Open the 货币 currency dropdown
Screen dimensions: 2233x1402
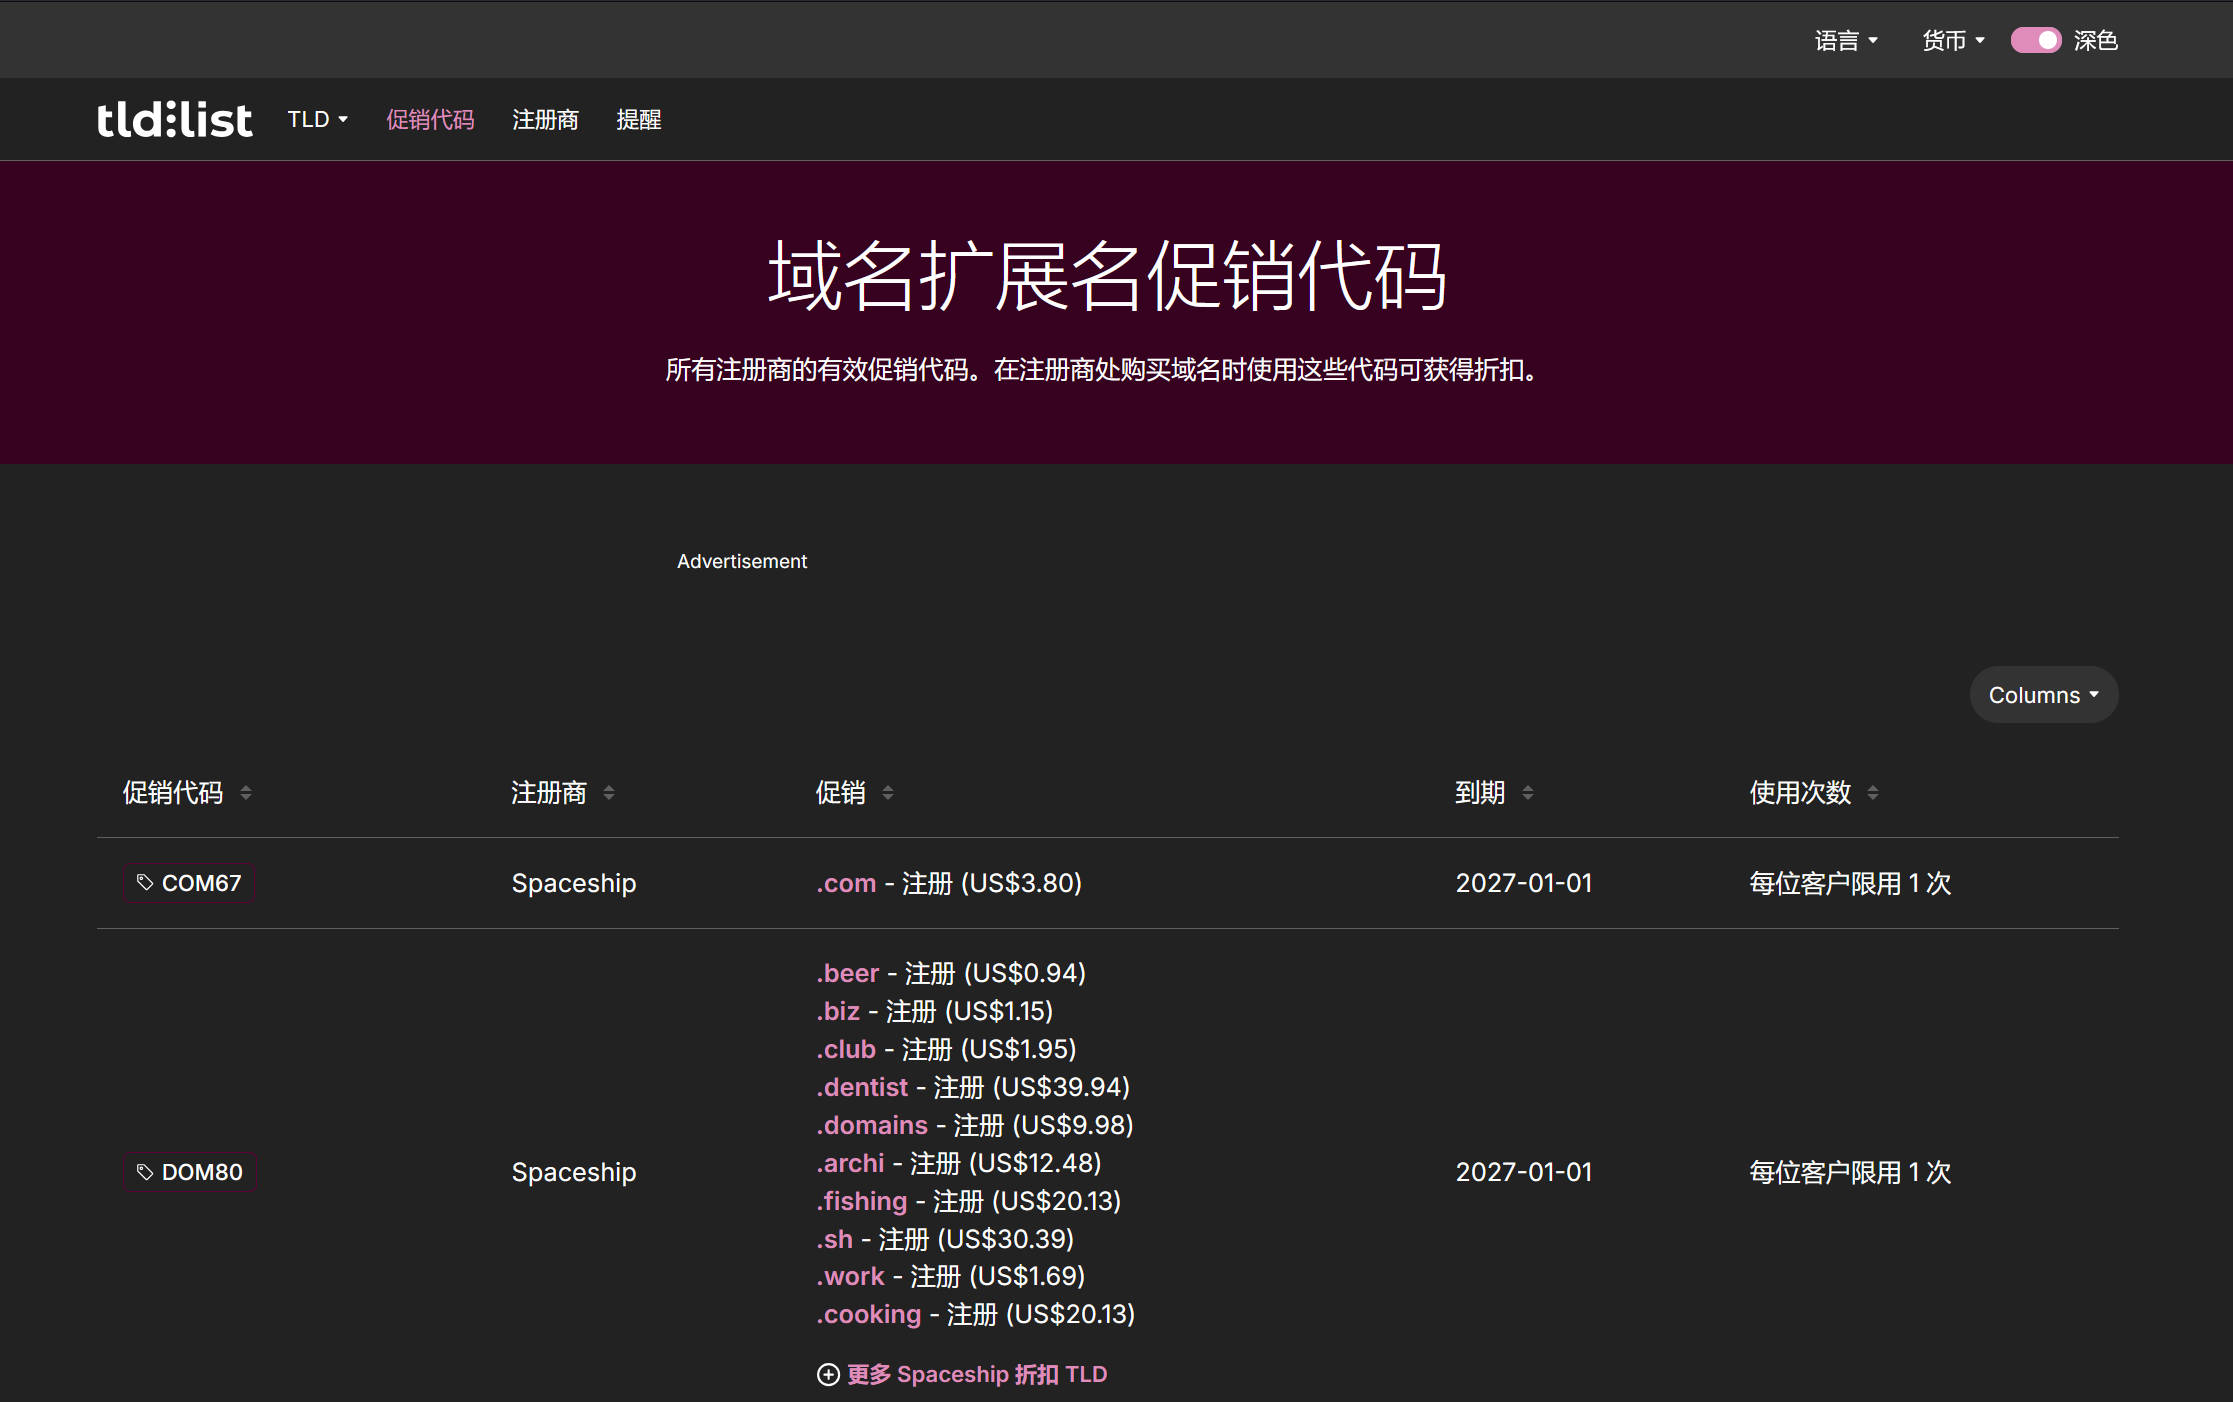pos(1953,40)
